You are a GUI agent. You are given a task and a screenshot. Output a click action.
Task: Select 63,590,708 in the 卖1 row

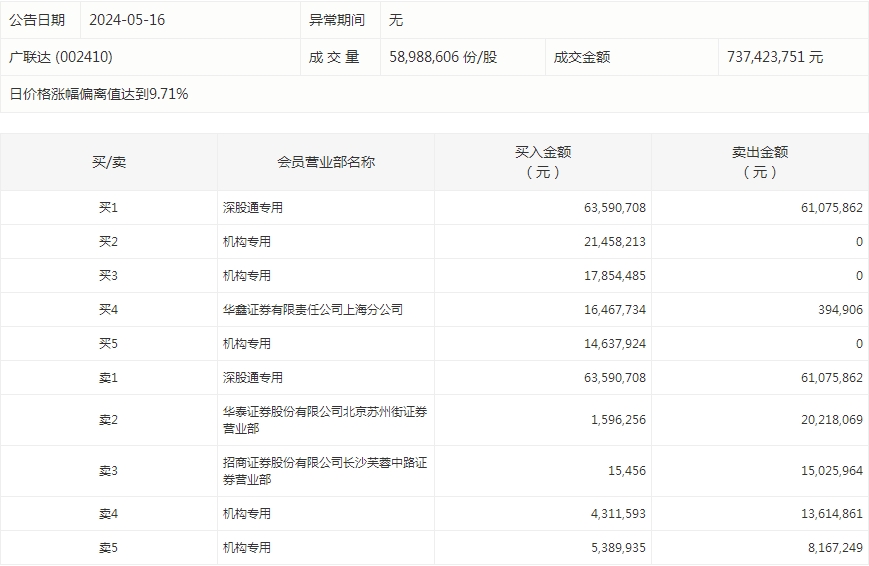[x=615, y=378]
